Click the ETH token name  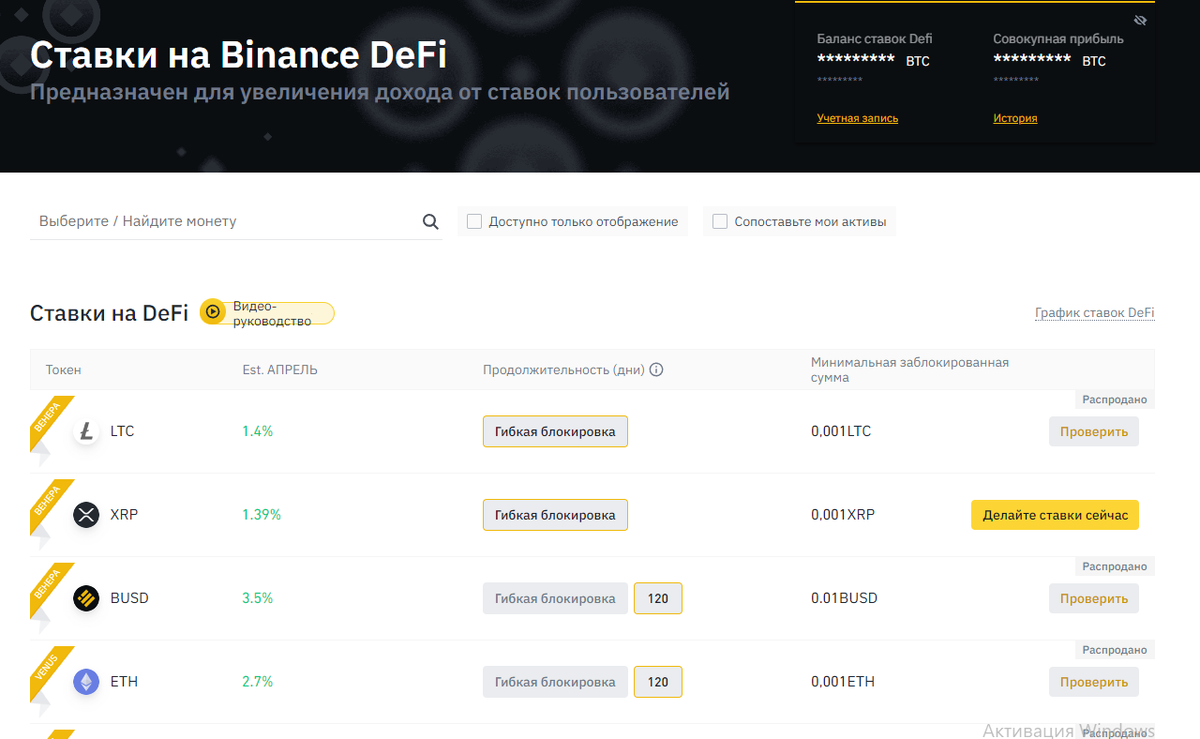pos(124,682)
